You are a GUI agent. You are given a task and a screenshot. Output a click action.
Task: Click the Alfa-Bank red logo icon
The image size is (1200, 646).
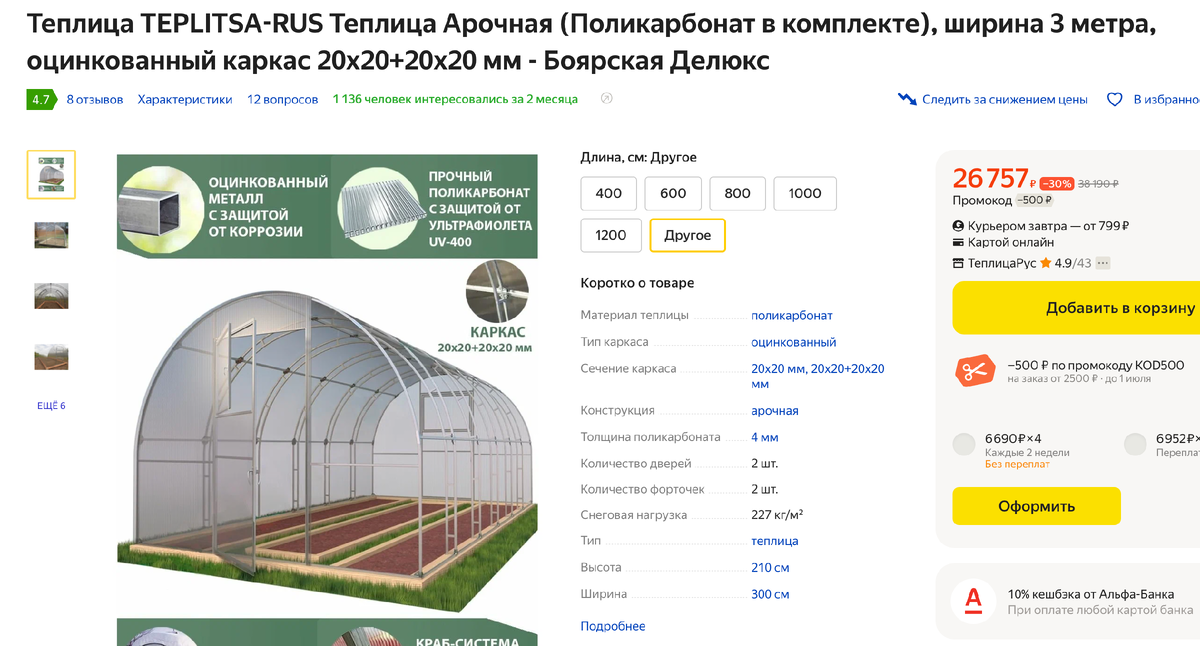[x=973, y=601]
